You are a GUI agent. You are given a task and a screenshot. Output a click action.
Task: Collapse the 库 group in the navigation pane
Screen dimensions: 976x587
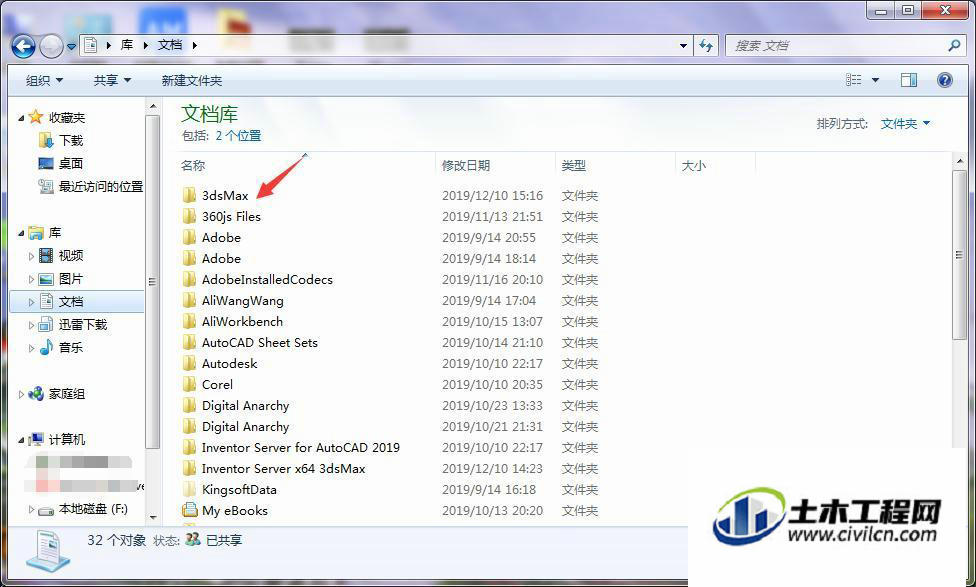21,233
